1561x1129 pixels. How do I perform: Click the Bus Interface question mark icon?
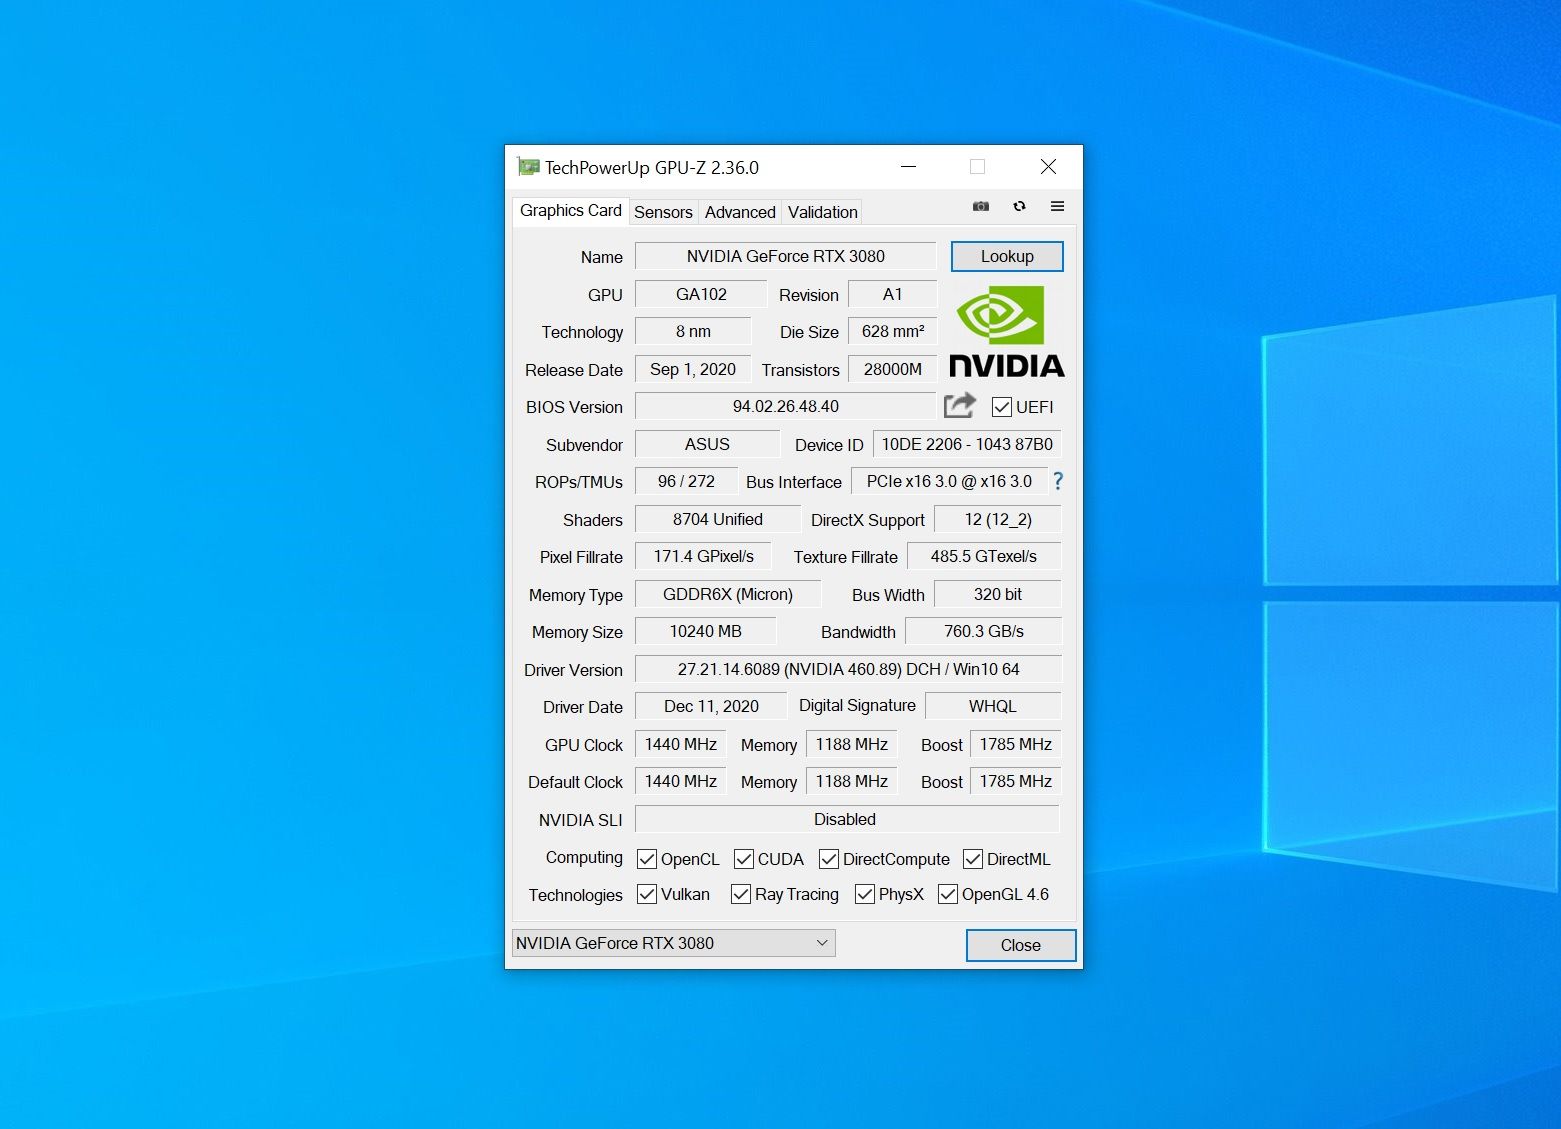tap(1058, 481)
